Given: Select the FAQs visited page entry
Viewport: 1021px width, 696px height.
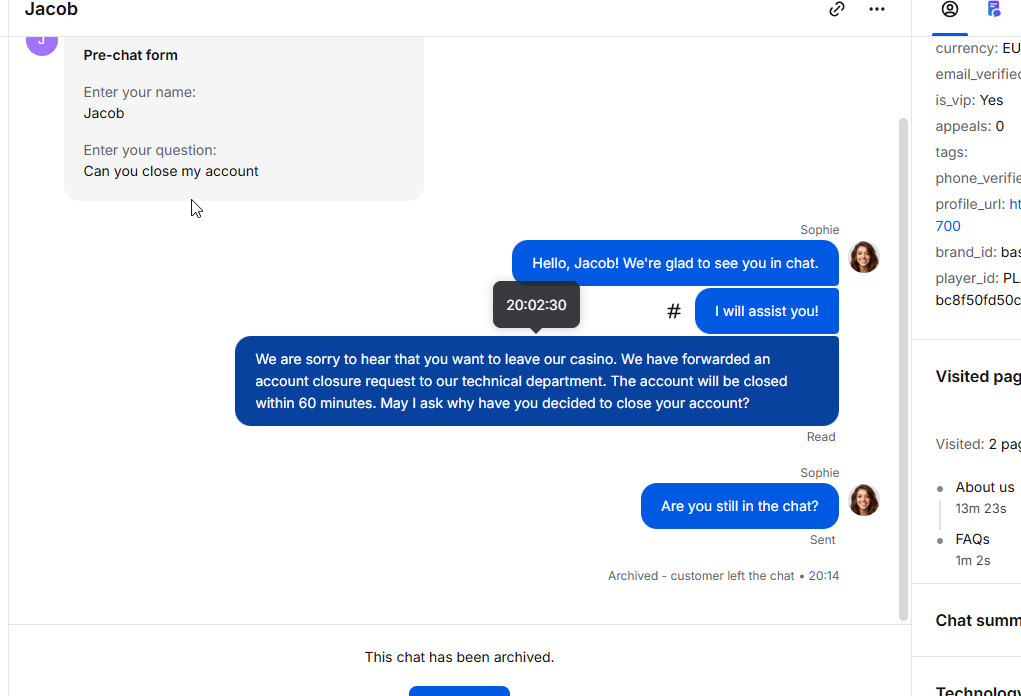Looking at the screenshot, I should tap(972, 539).
